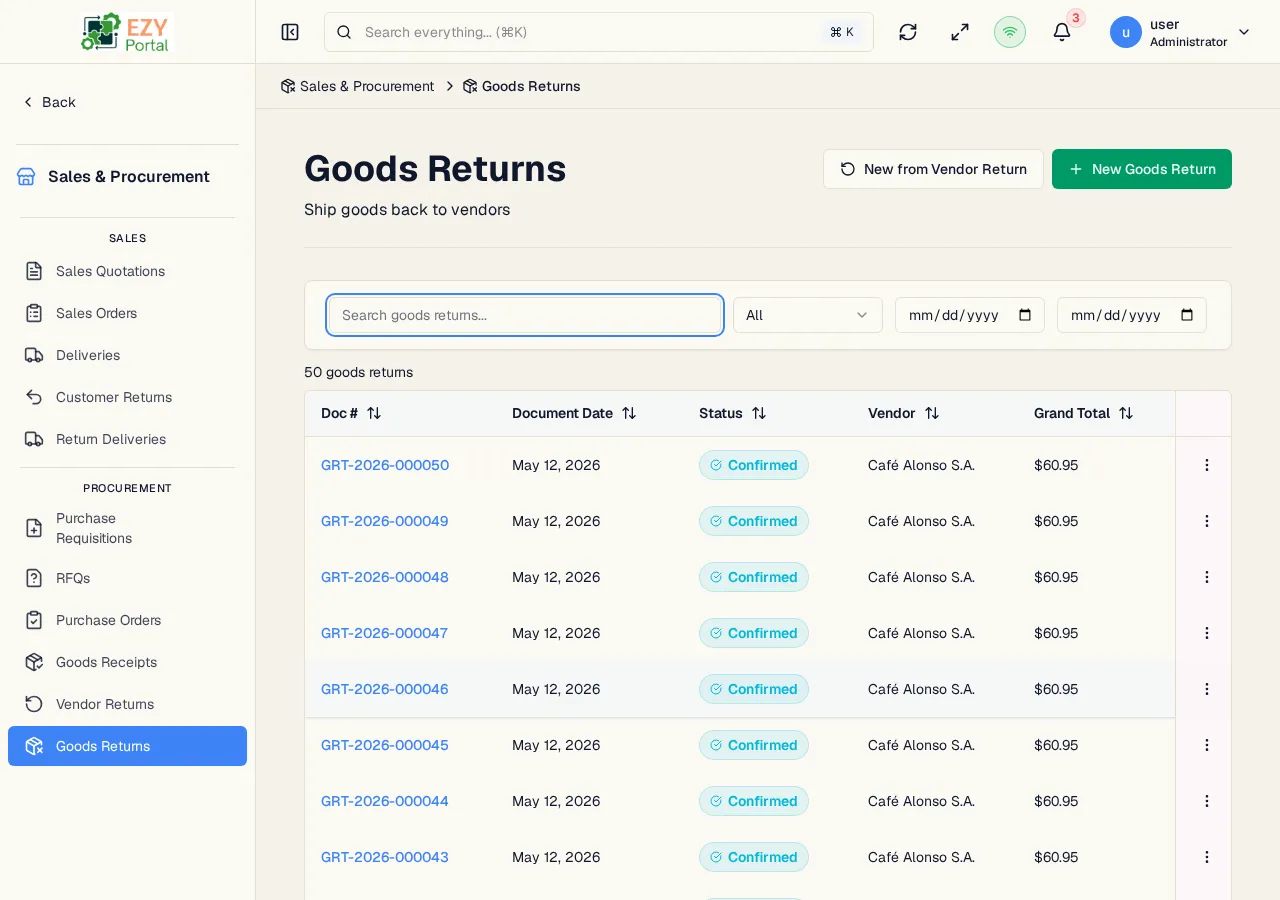Click New Goods Return button
Viewport: 1280px width, 900px height.
pyautogui.click(x=1142, y=169)
